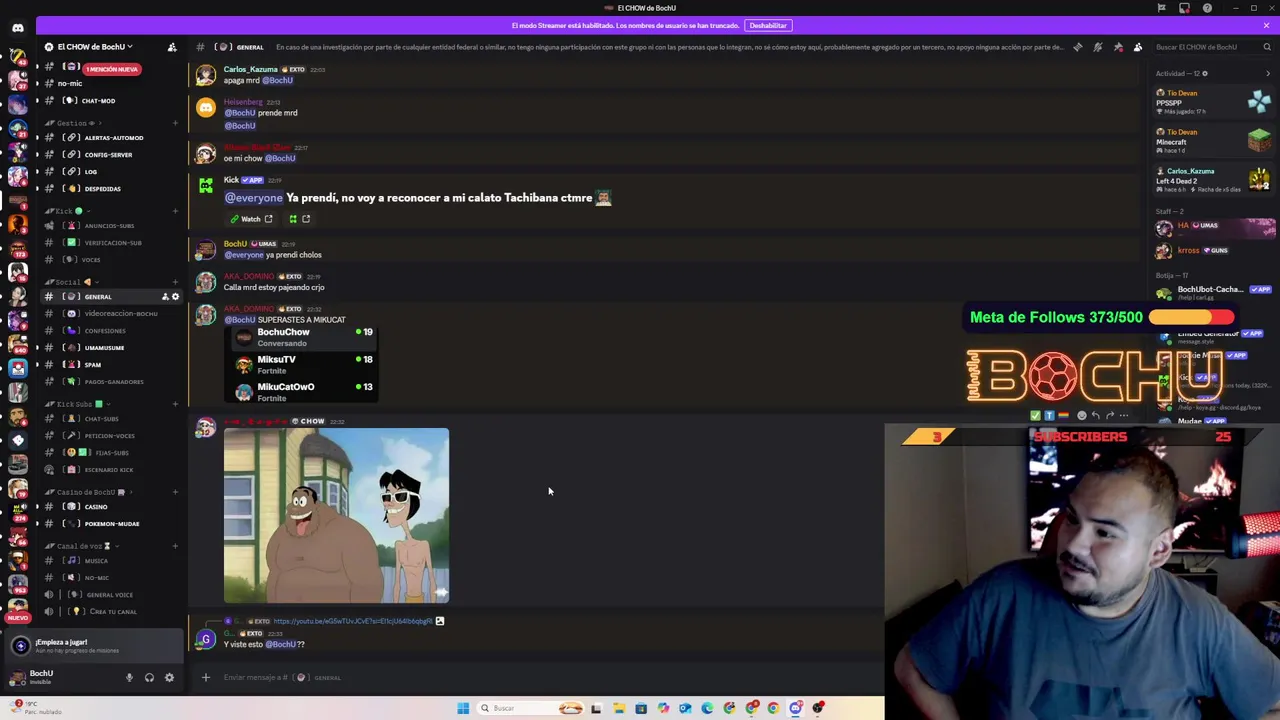Open Tio Devan Minecraft activity card
Viewport: 1280px width, 720px height.
(1213, 141)
